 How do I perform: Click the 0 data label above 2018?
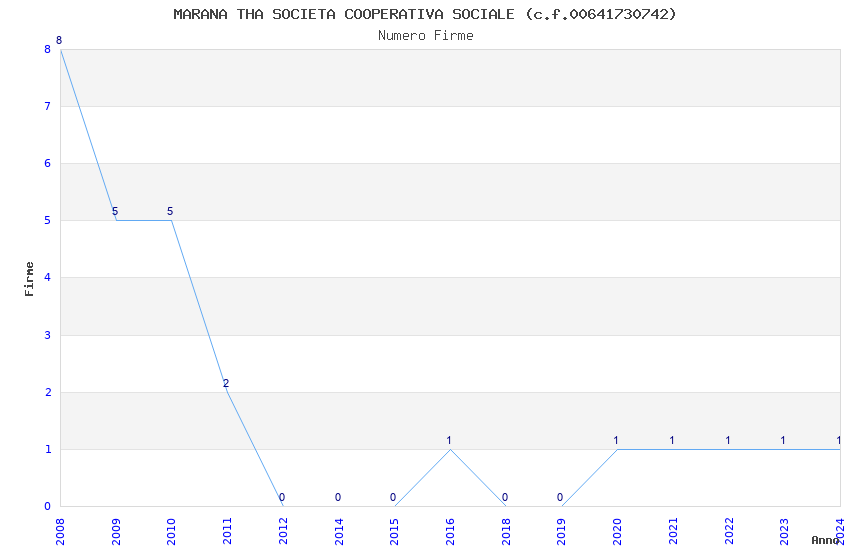pos(505,497)
